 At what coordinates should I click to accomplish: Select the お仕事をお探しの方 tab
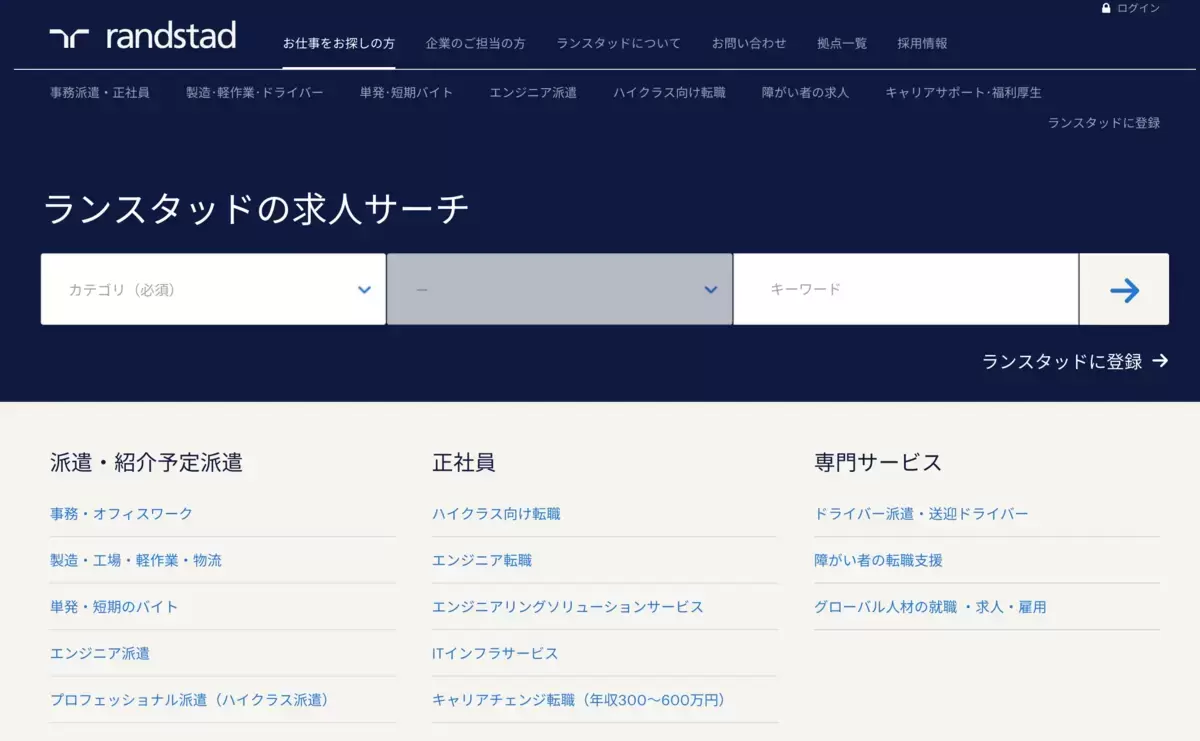[339, 44]
